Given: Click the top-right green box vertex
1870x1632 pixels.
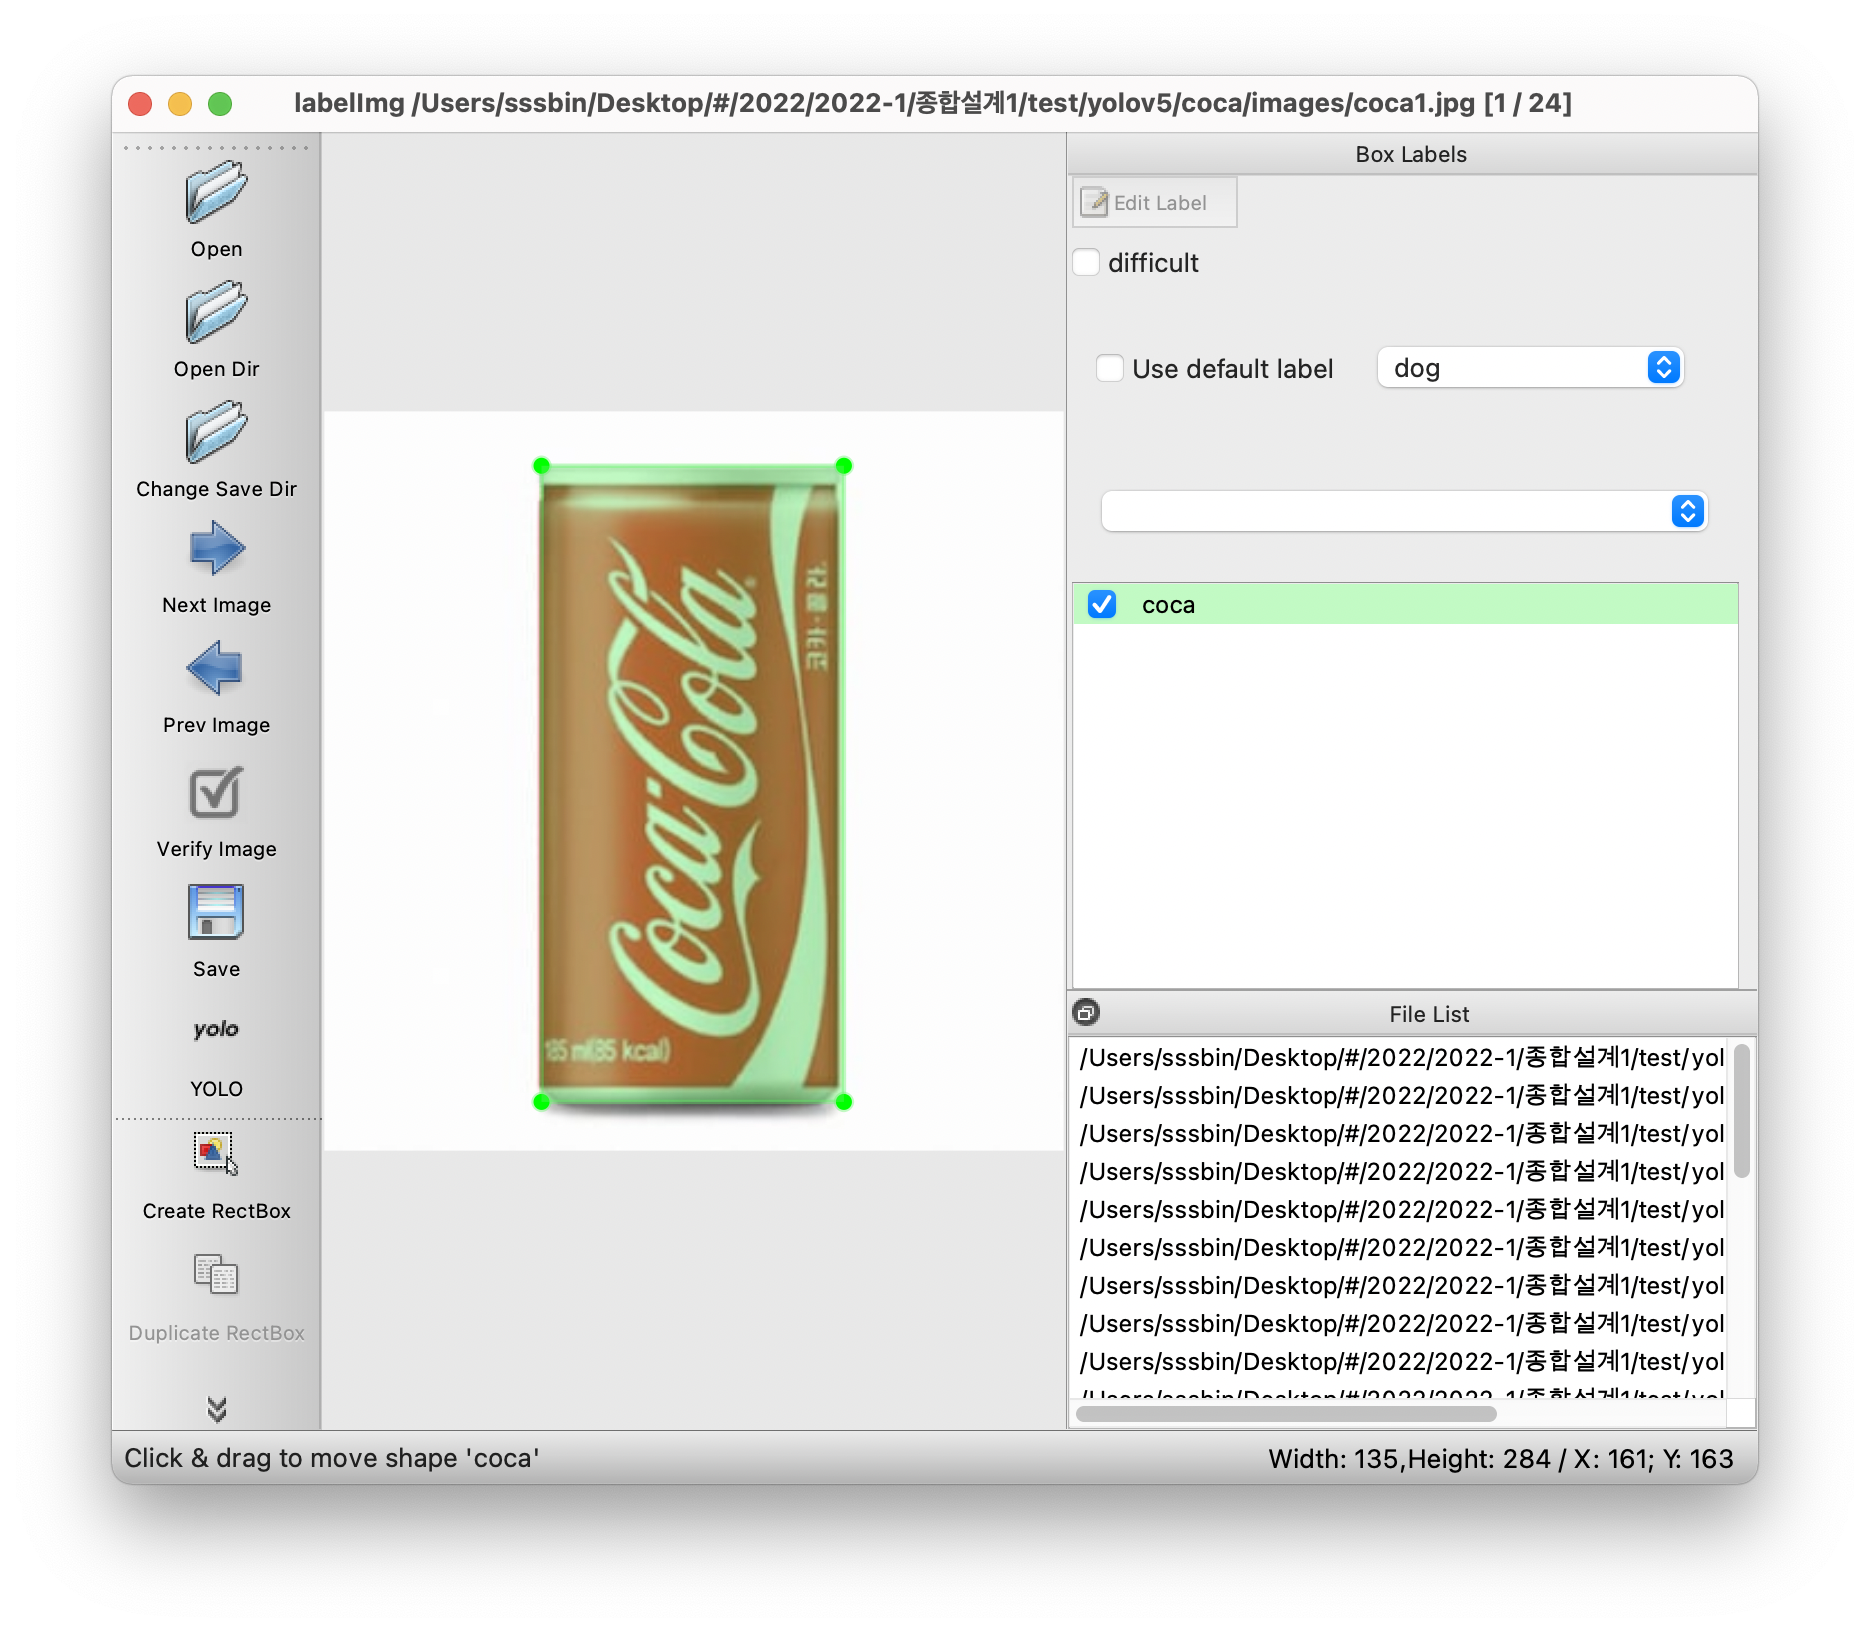Looking at the screenshot, I should coord(843,465).
